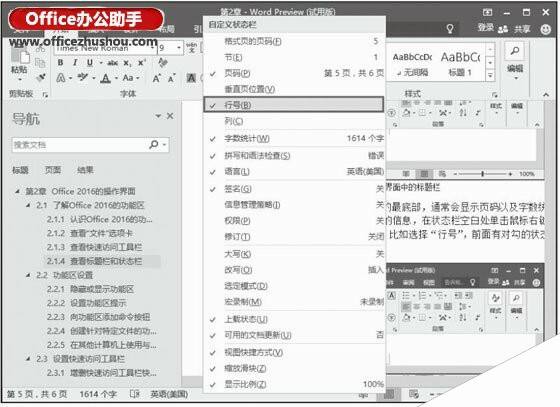Screen dimensions: 560x407
Task: Toggle 语言(L) language option
Action: [295, 172]
